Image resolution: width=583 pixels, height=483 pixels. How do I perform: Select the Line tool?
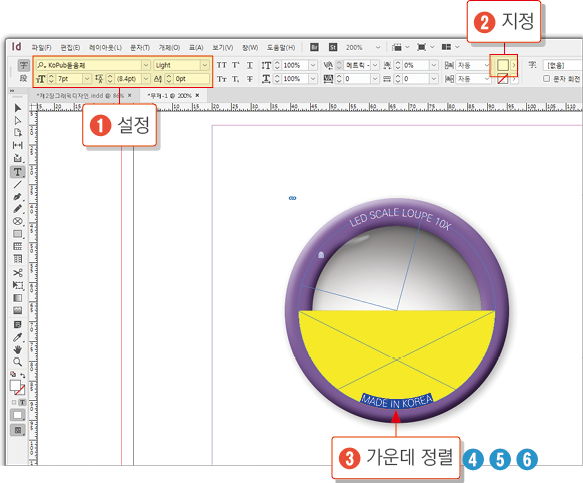[17, 184]
